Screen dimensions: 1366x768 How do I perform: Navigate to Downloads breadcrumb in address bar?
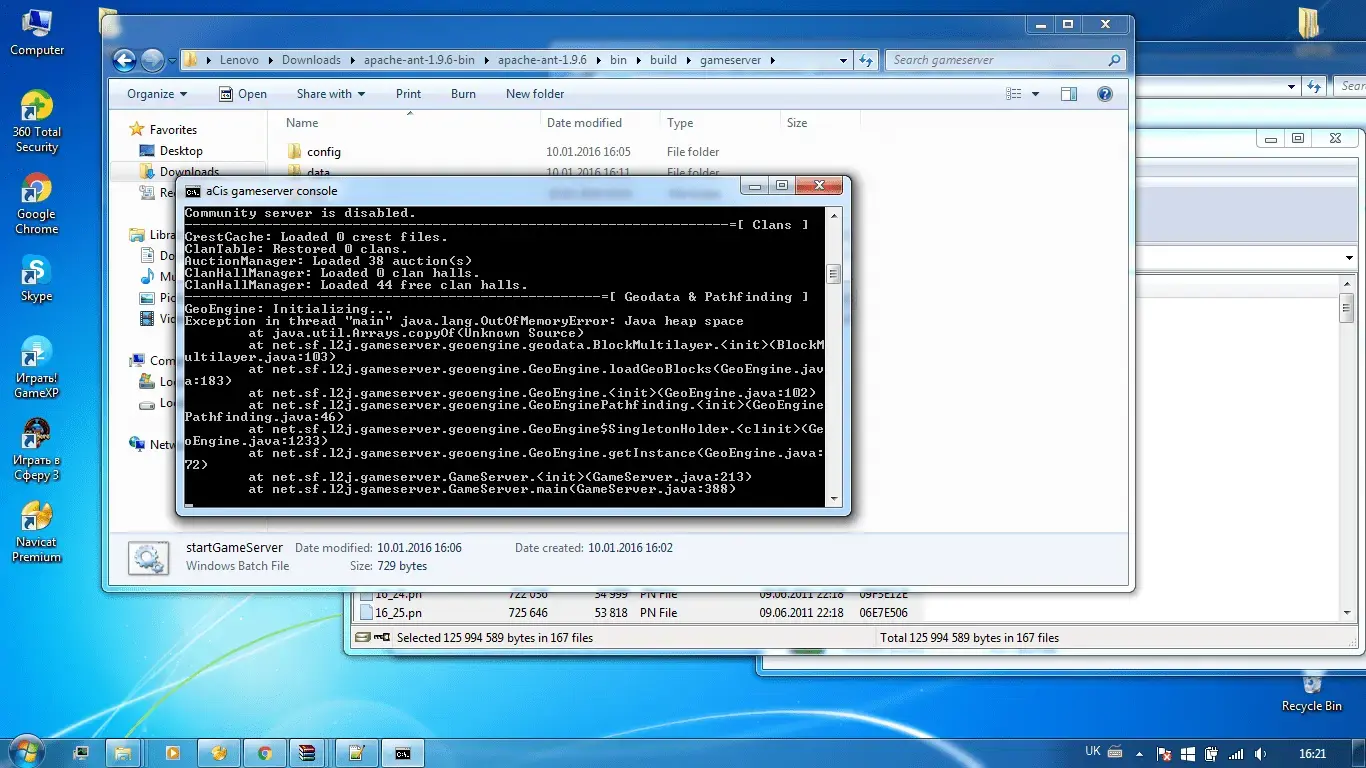click(x=311, y=60)
